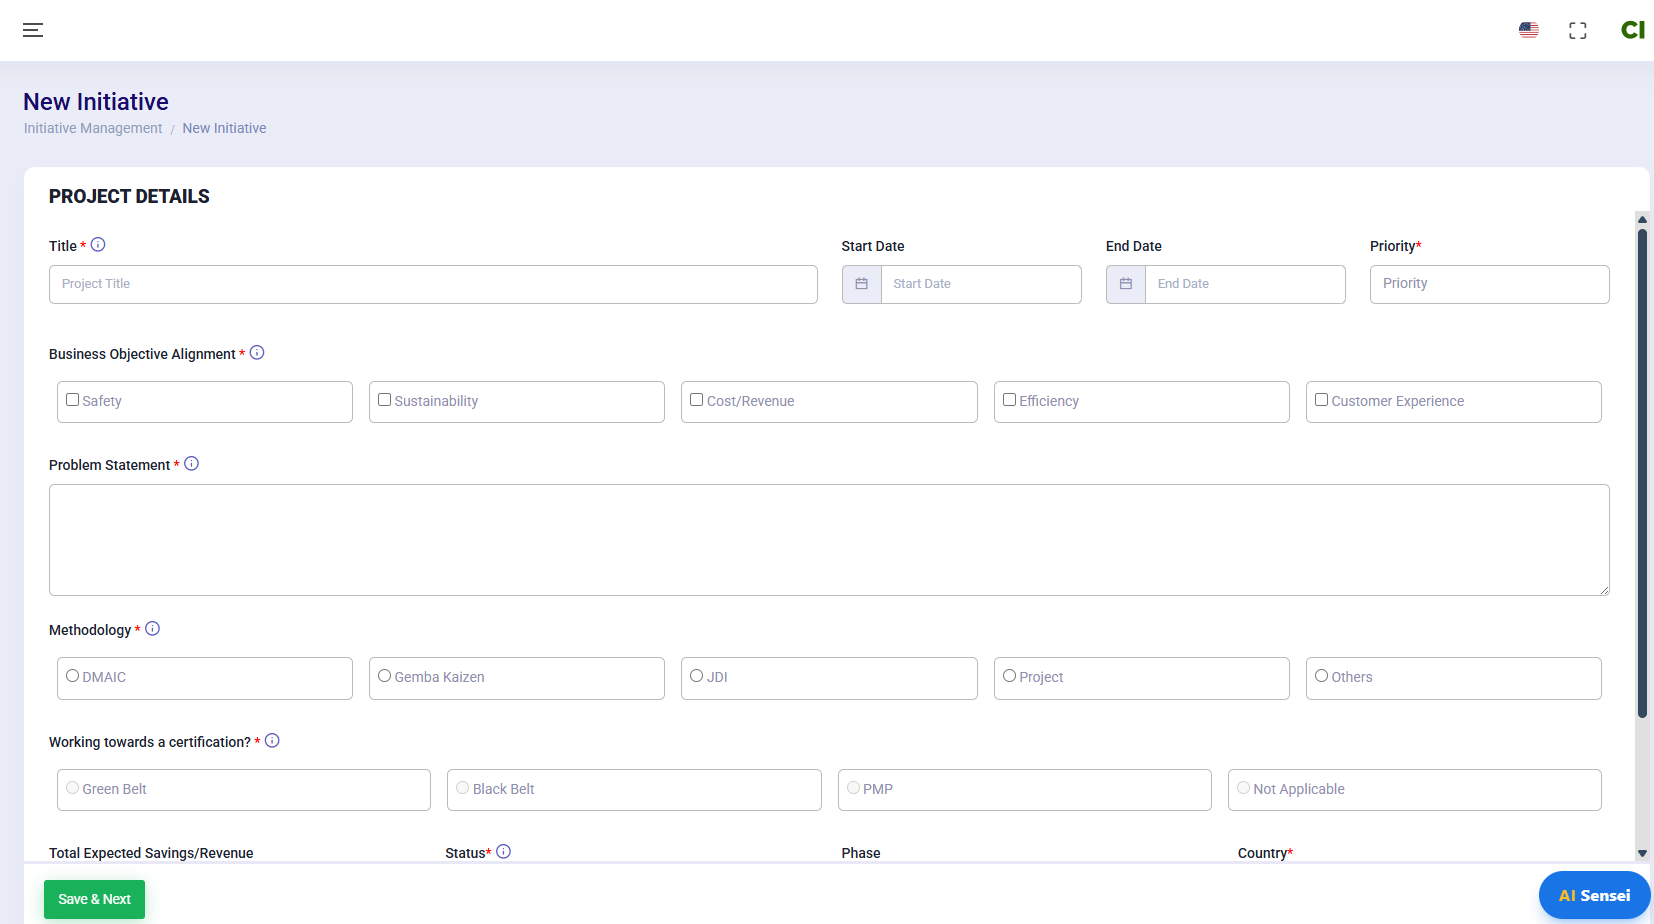Open the End Date calendar icon
The height and width of the screenshot is (924, 1654).
point(1125,284)
